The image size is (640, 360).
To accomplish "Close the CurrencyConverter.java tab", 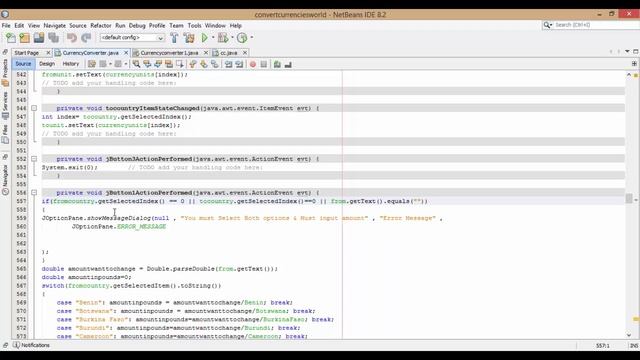I will pyautogui.click(x=126, y=53).
